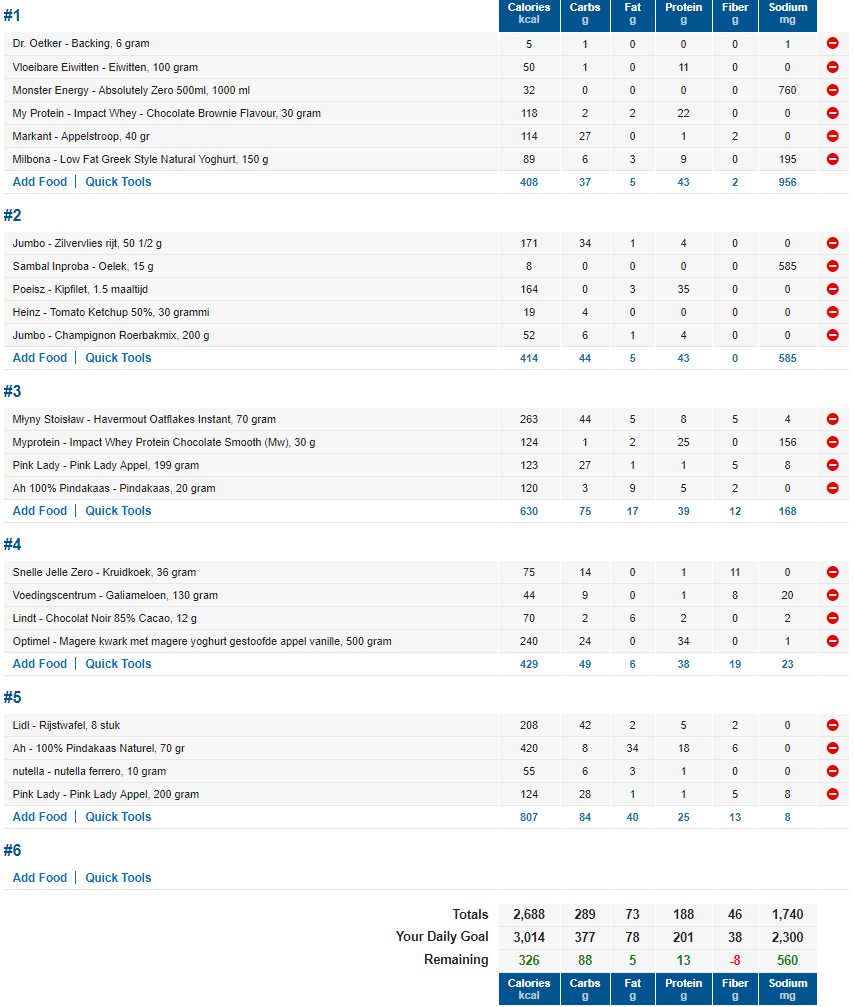This screenshot has height=1007, width=855.
Task: Open Quick Tools for meal #4
Action: (x=118, y=664)
